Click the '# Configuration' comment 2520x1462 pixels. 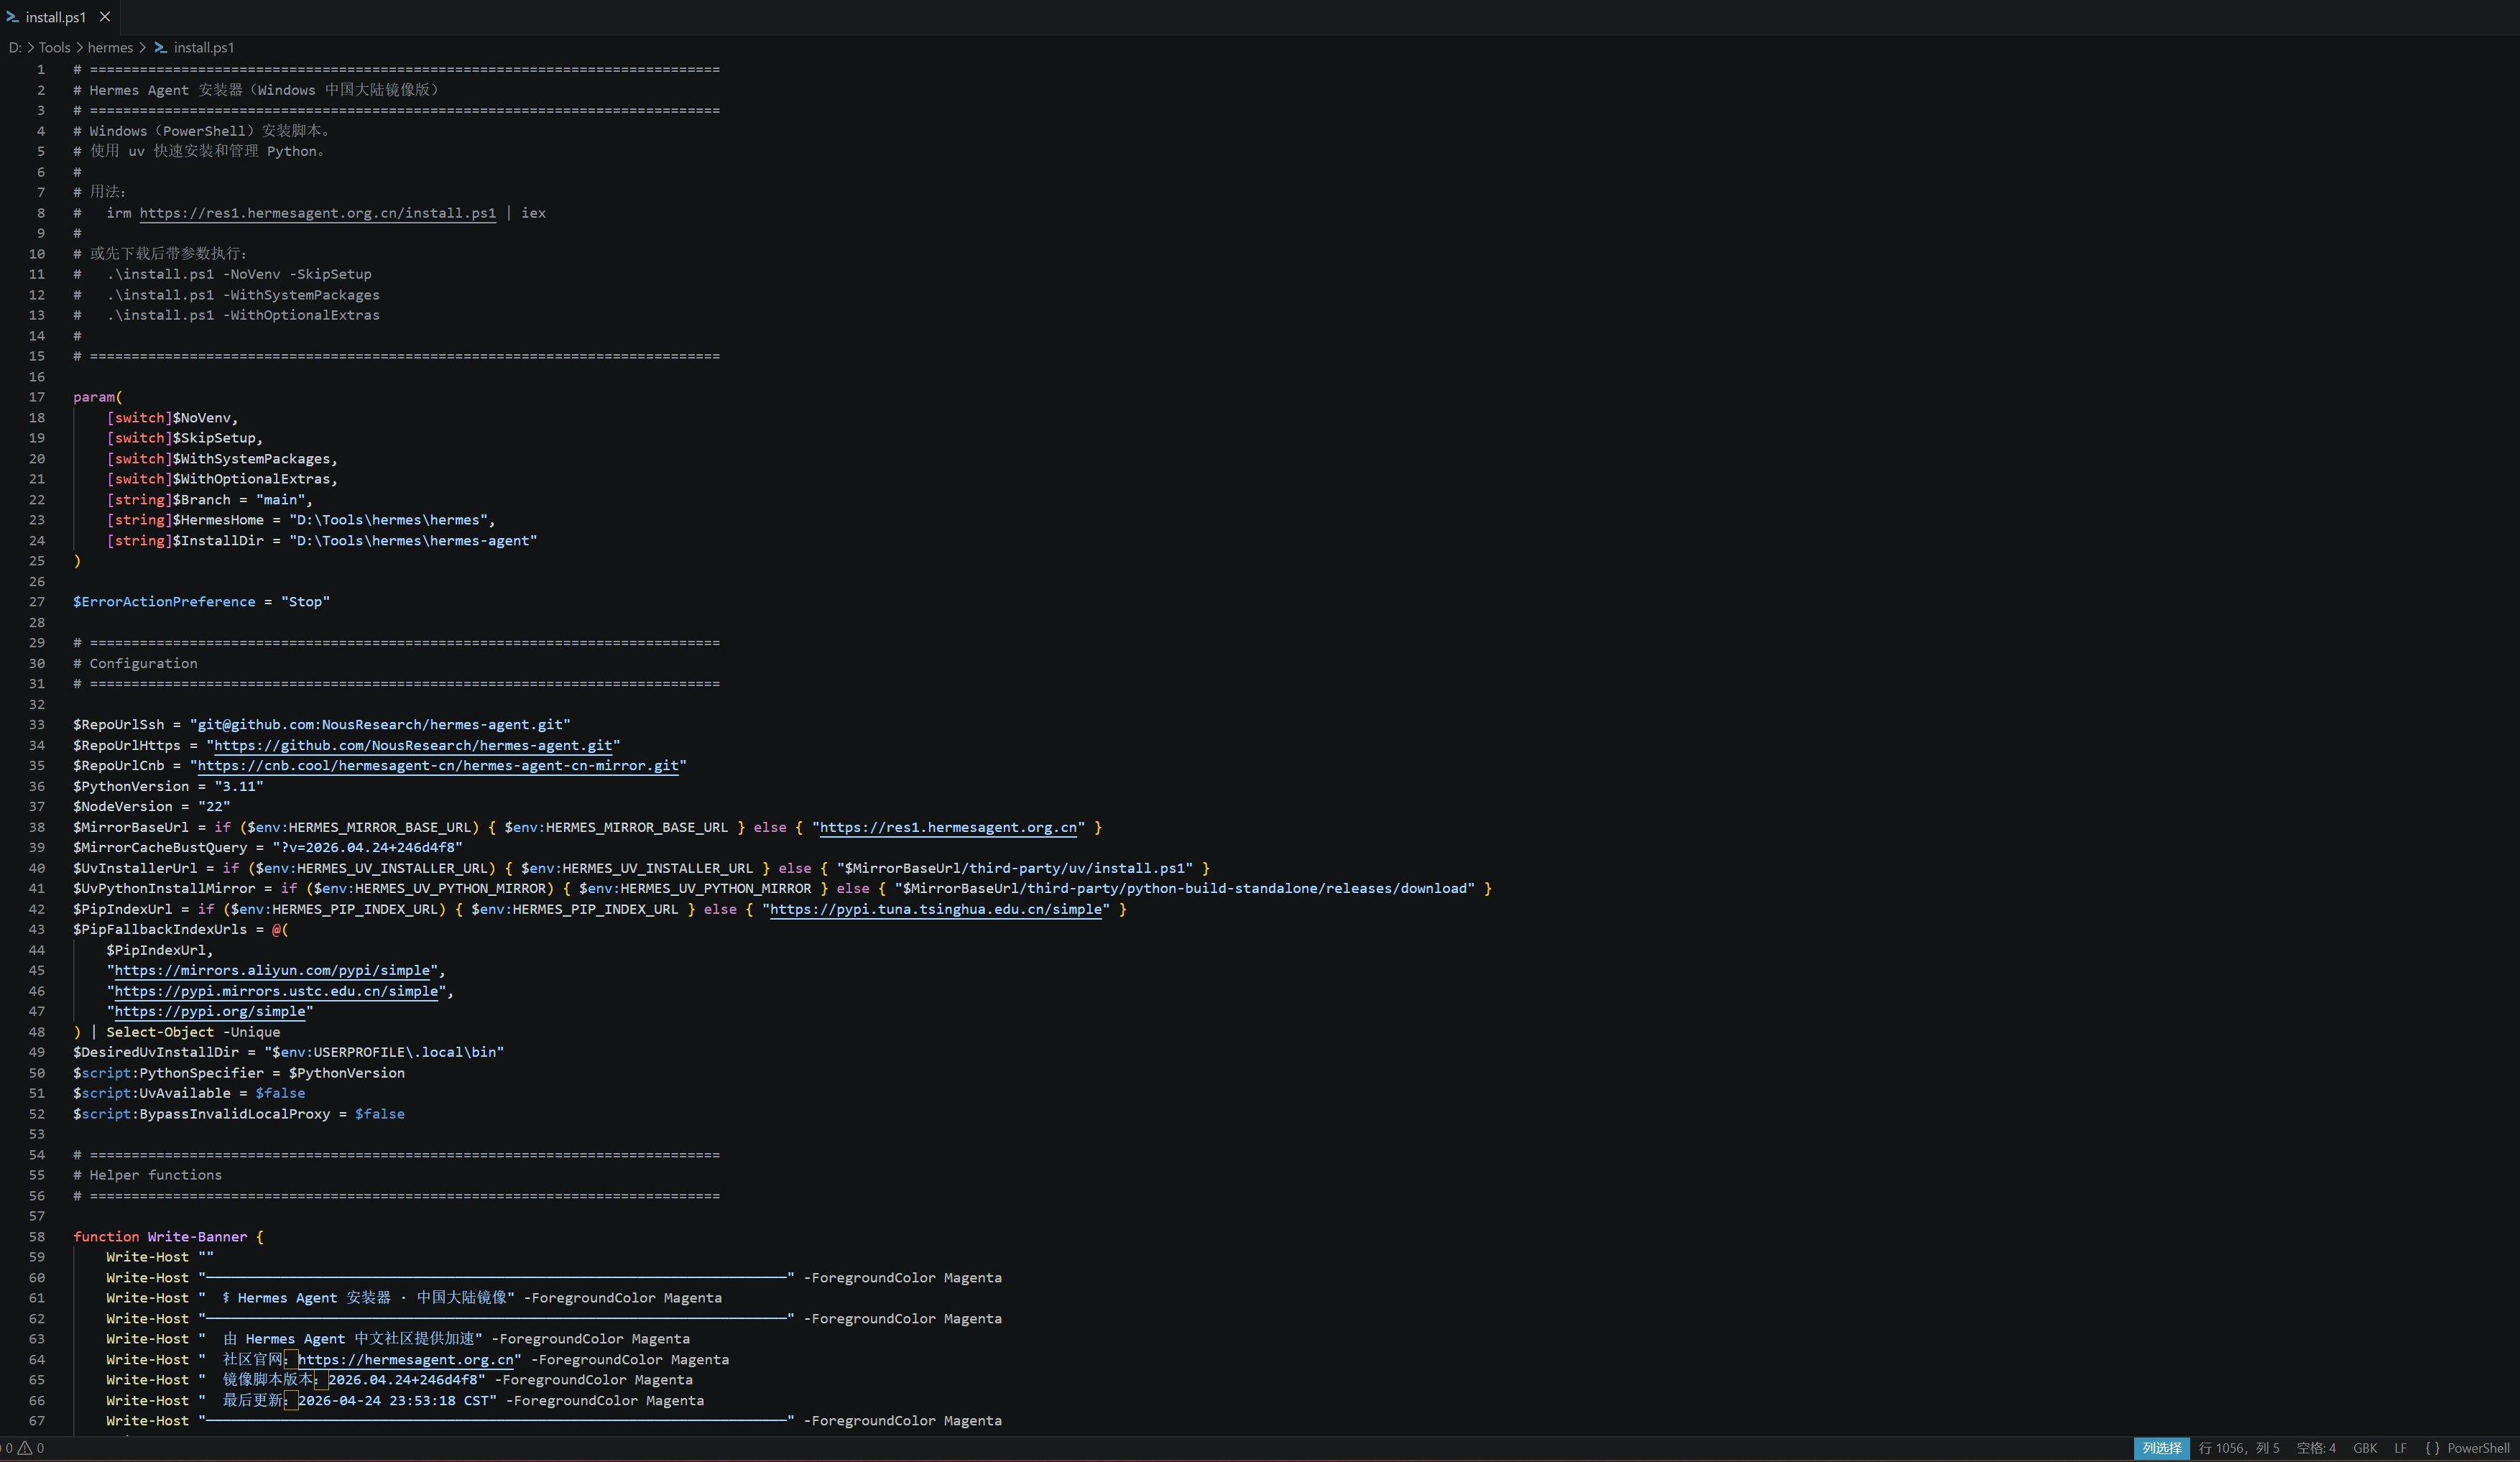[x=135, y=663]
